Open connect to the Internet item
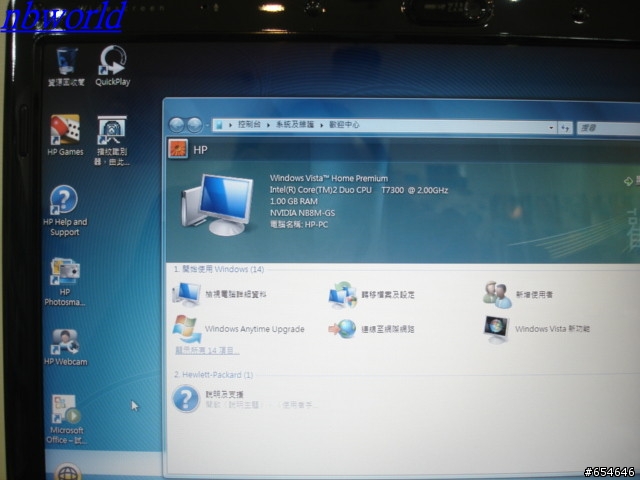The width and height of the screenshot is (640, 480). pos(371,329)
